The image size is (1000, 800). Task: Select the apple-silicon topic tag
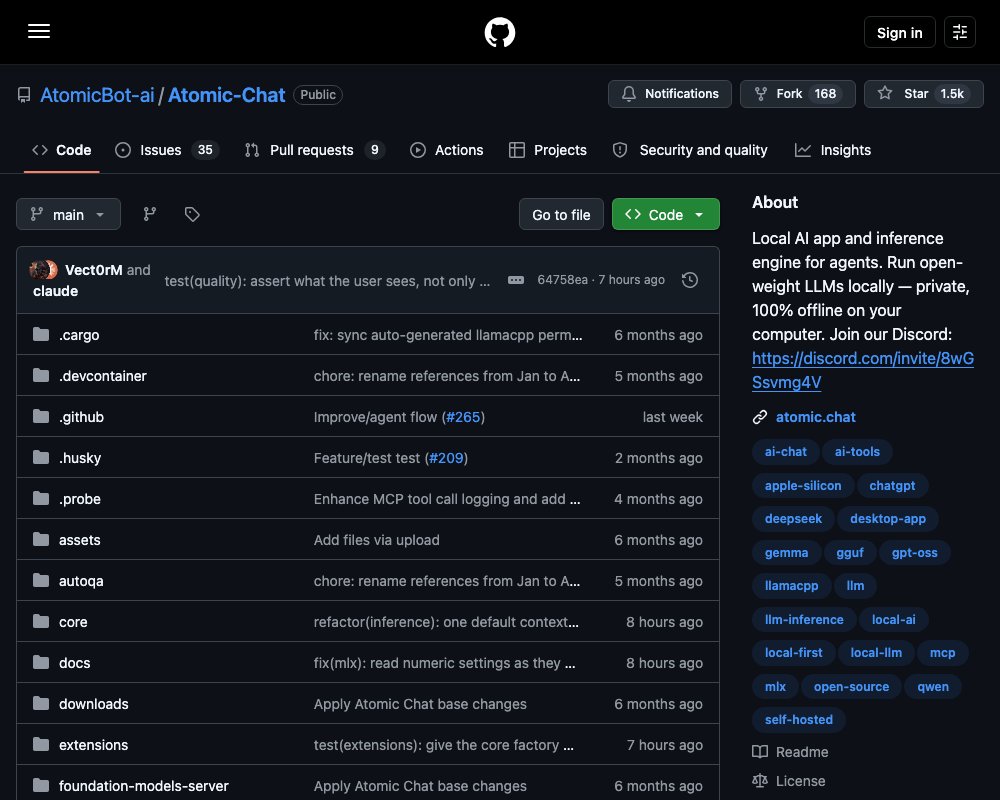click(803, 485)
